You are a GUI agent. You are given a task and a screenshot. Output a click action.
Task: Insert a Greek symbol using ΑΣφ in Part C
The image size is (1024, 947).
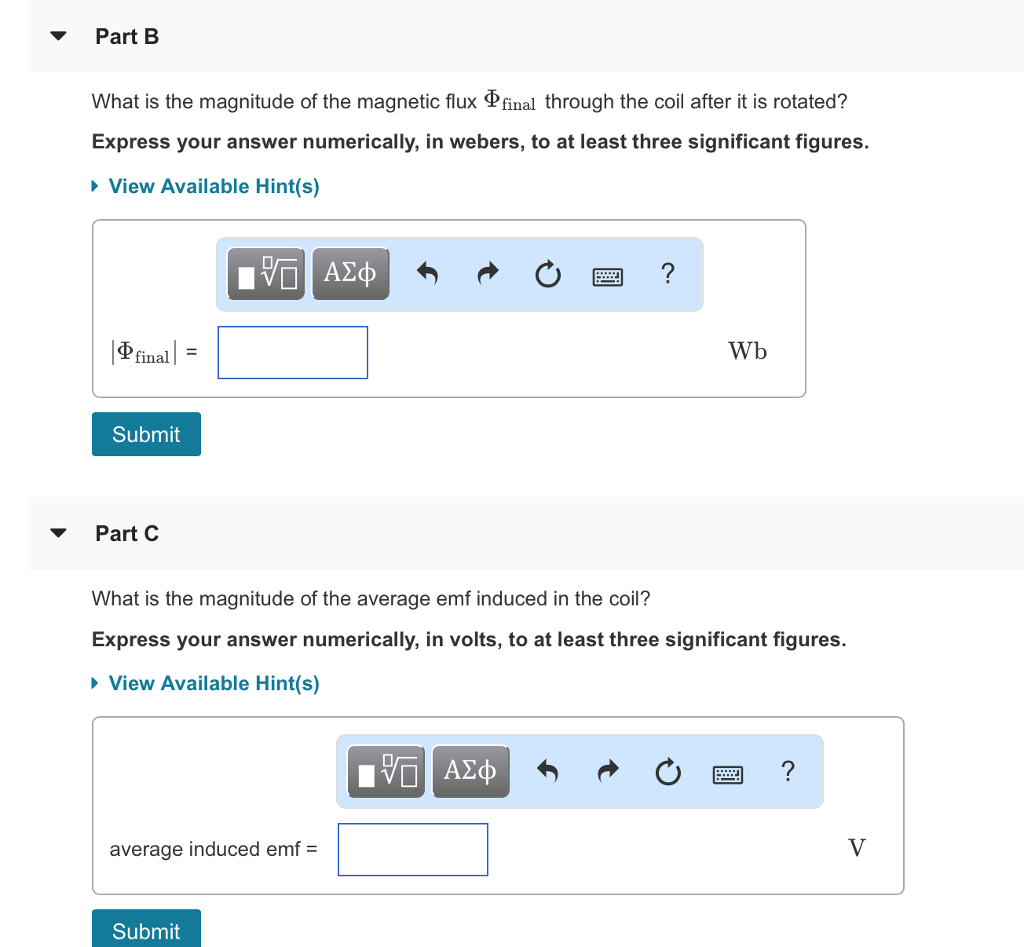pyautogui.click(x=470, y=770)
